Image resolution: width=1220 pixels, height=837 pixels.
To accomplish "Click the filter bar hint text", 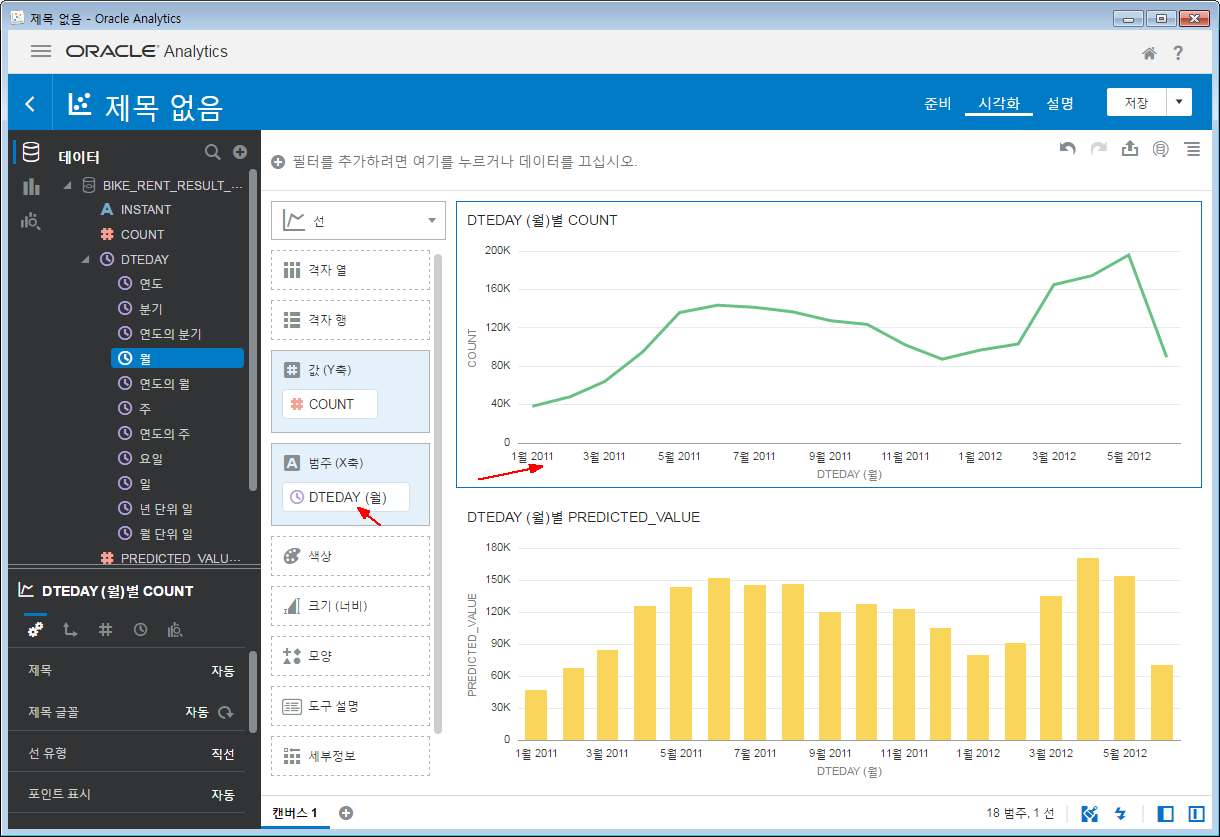I will (x=465, y=161).
